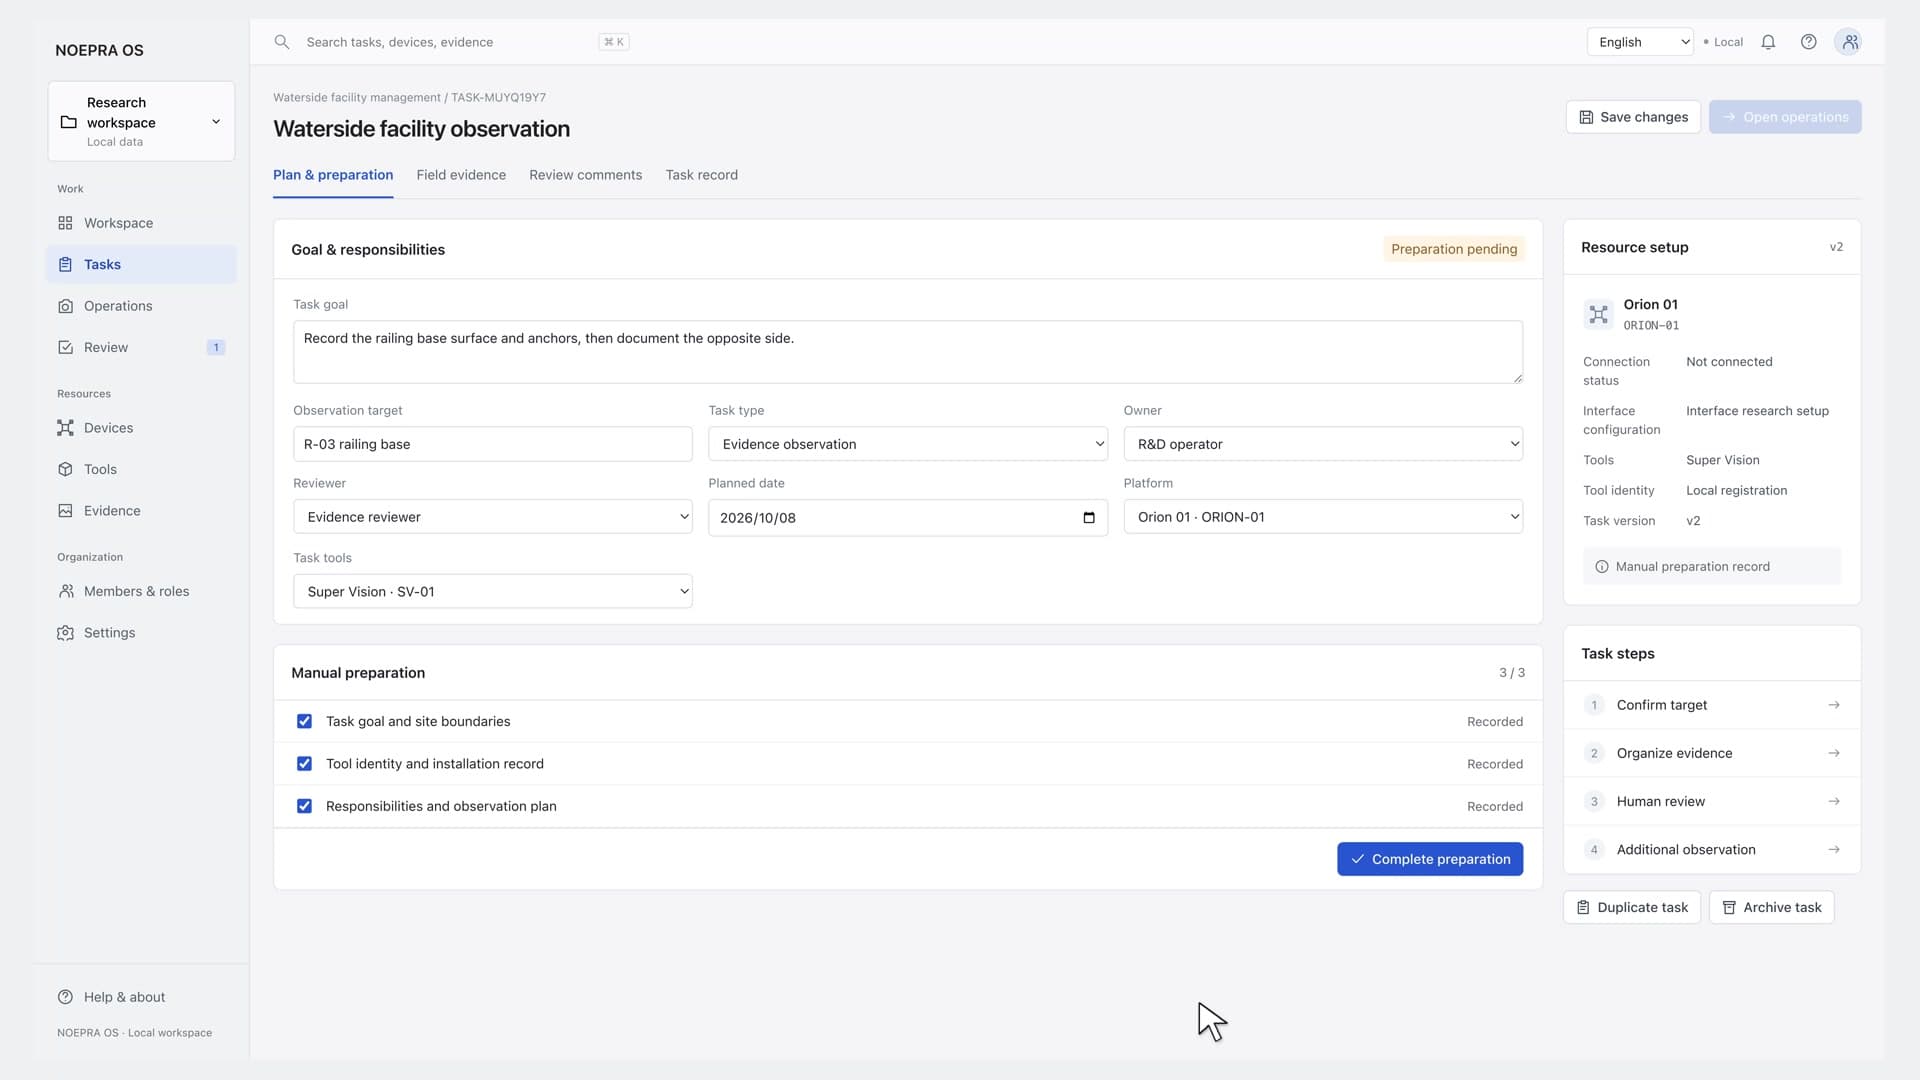Click the Confirm target arrow icon
The image size is (1920, 1080).
[1834, 705]
